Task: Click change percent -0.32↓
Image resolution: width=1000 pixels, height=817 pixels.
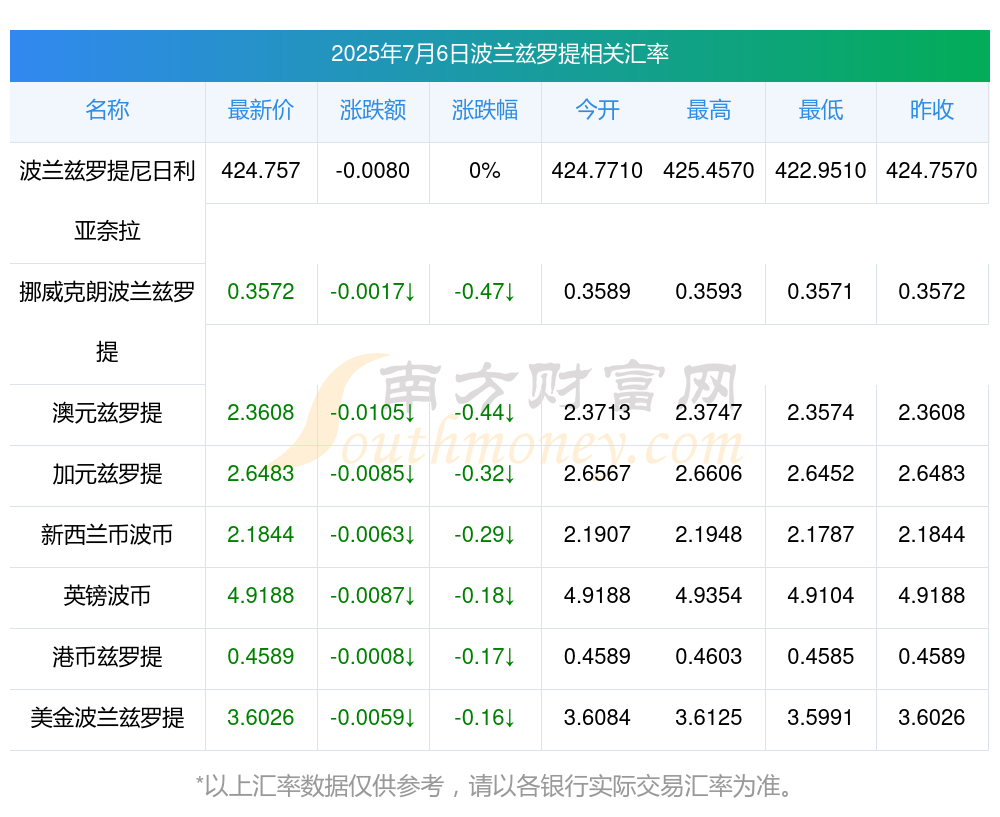Action: (x=485, y=473)
